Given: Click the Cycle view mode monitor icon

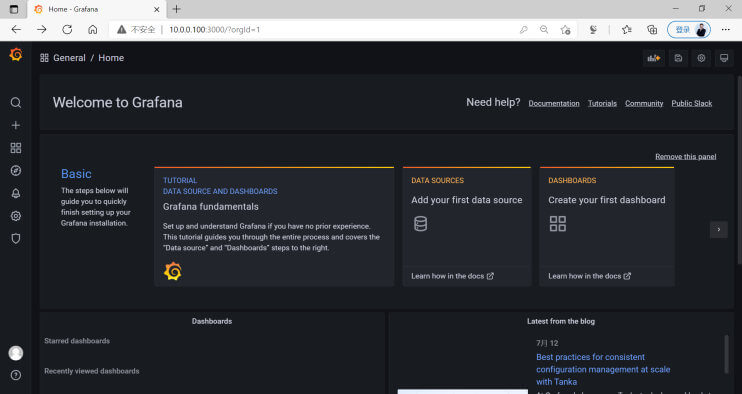Looking at the screenshot, I should (724, 58).
